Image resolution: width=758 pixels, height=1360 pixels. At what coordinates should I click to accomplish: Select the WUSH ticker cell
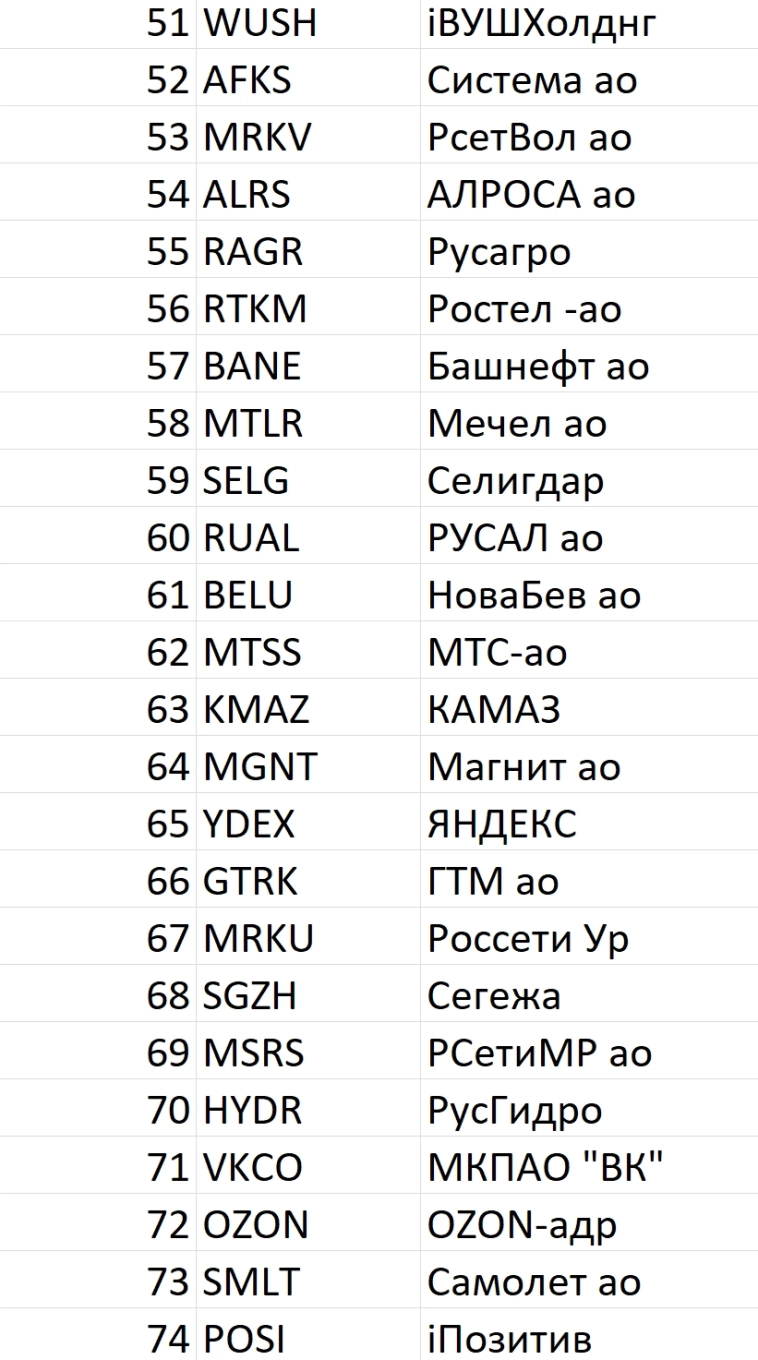[x=260, y=22]
